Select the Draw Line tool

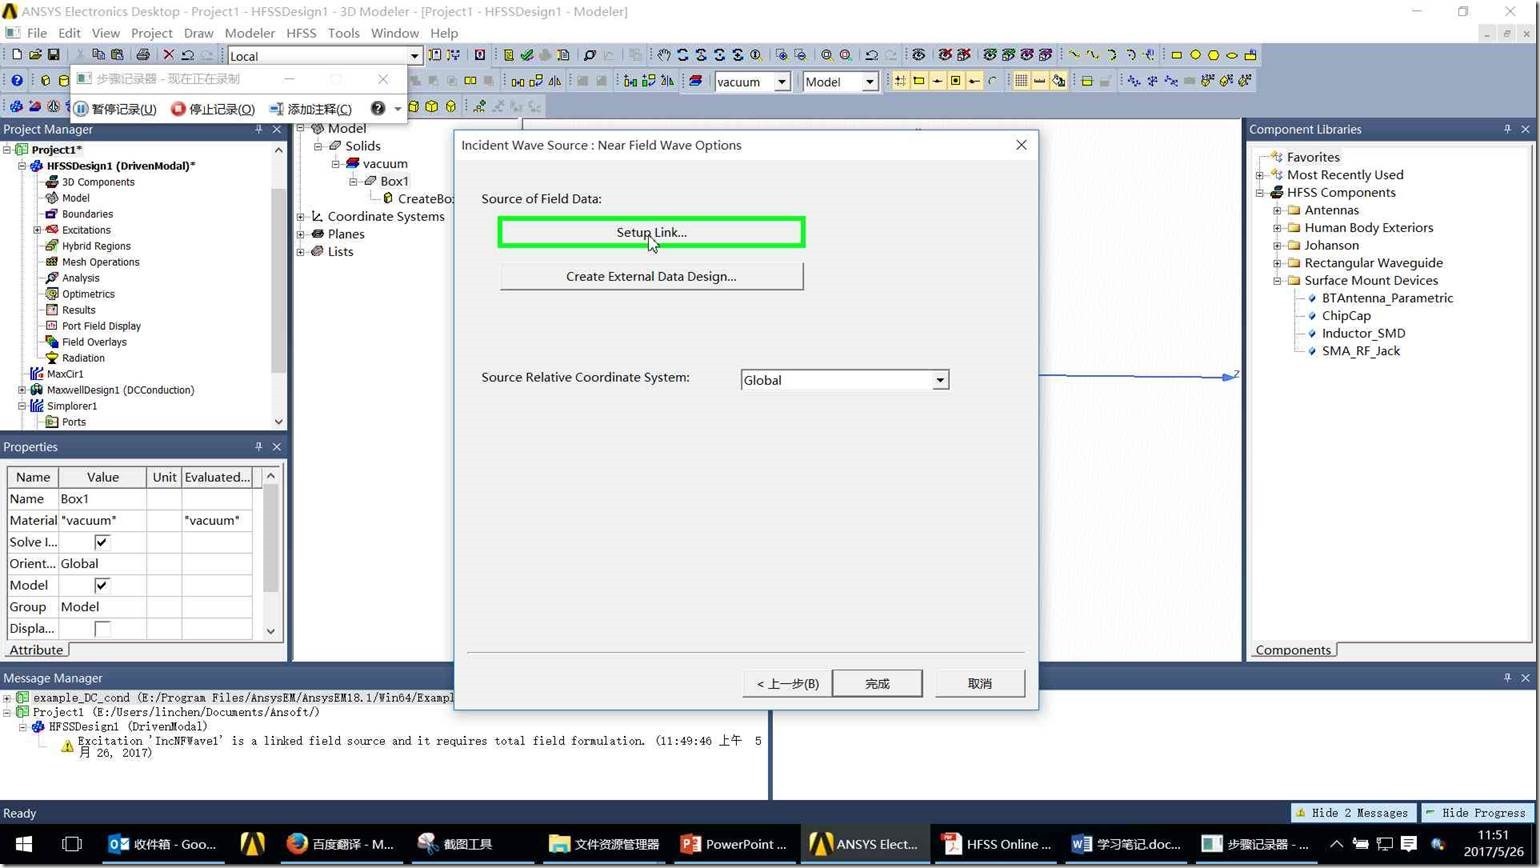coord(1074,55)
